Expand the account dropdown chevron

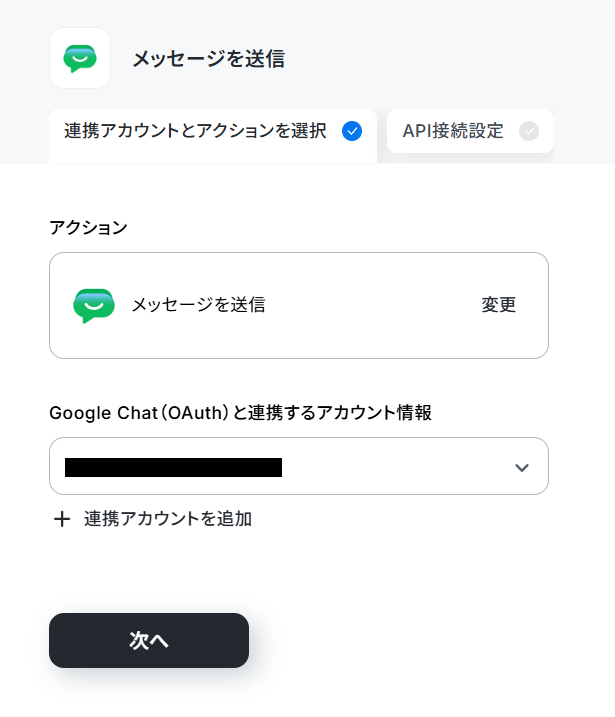[522, 467]
